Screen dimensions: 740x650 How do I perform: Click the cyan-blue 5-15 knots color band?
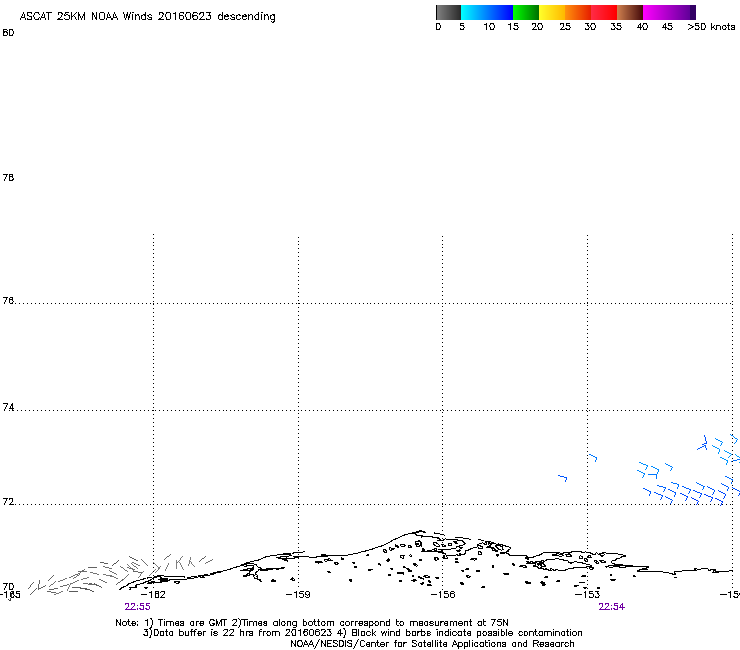487,12
